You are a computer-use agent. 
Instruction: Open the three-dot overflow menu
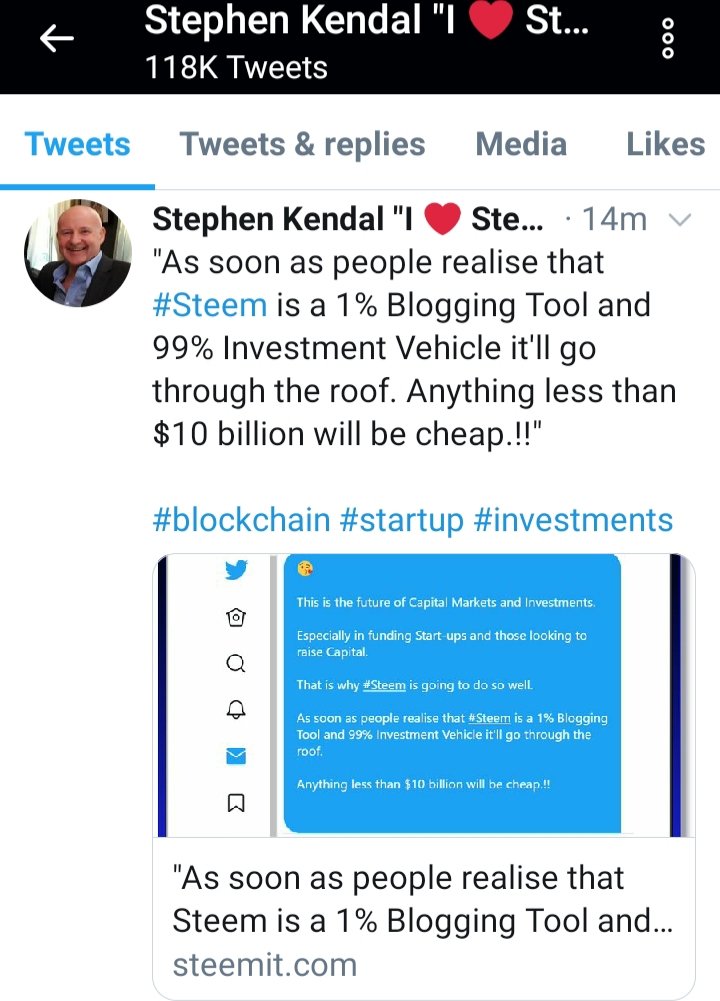click(668, 39)
